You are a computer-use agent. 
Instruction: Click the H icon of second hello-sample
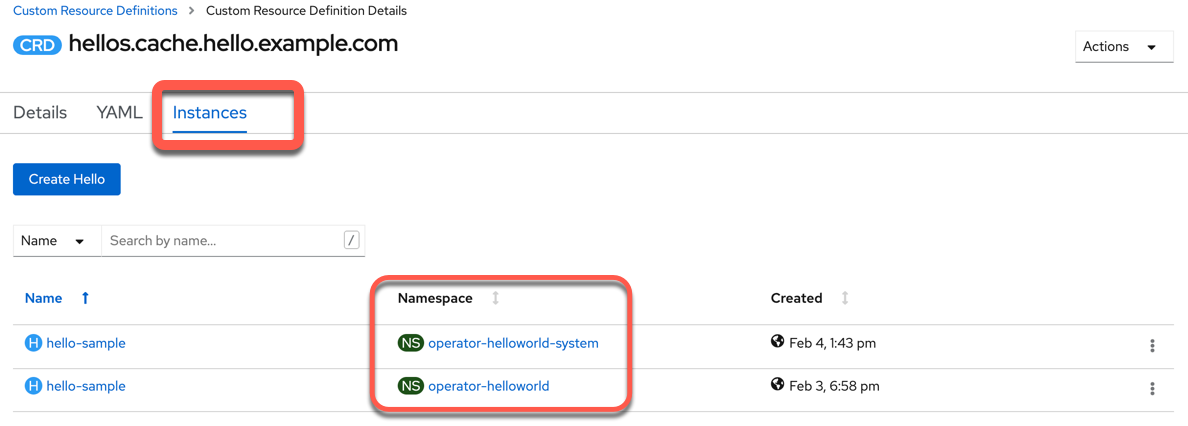tap(33, 387)
